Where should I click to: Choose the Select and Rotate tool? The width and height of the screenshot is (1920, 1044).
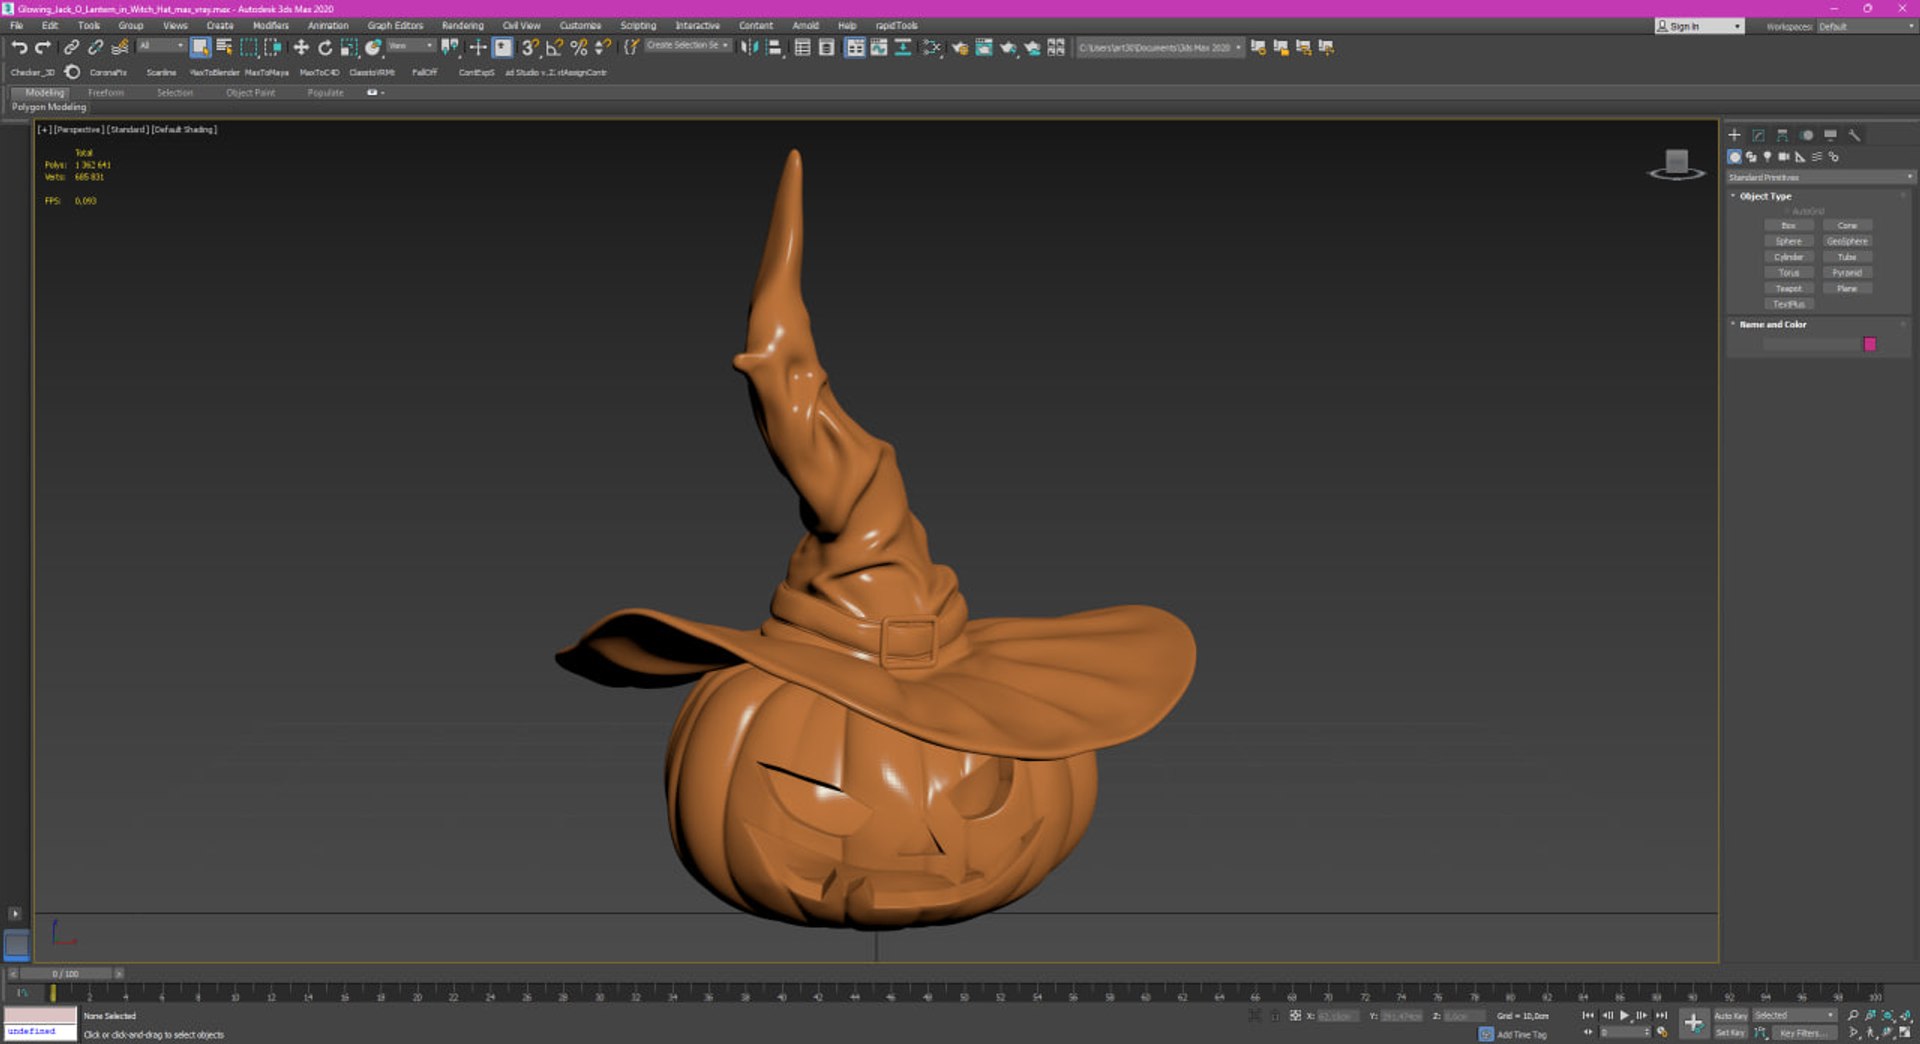325,47
